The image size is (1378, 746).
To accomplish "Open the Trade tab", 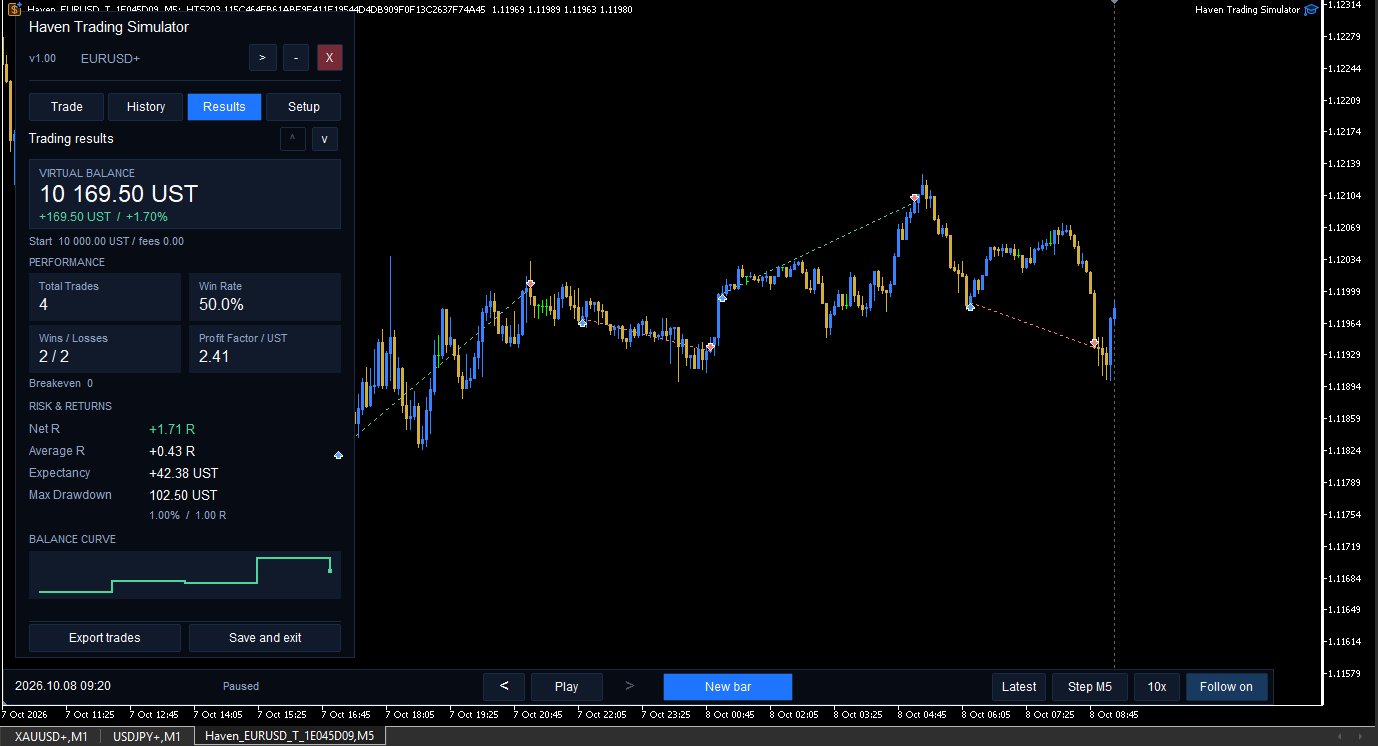I will click(x=67, y=107).
